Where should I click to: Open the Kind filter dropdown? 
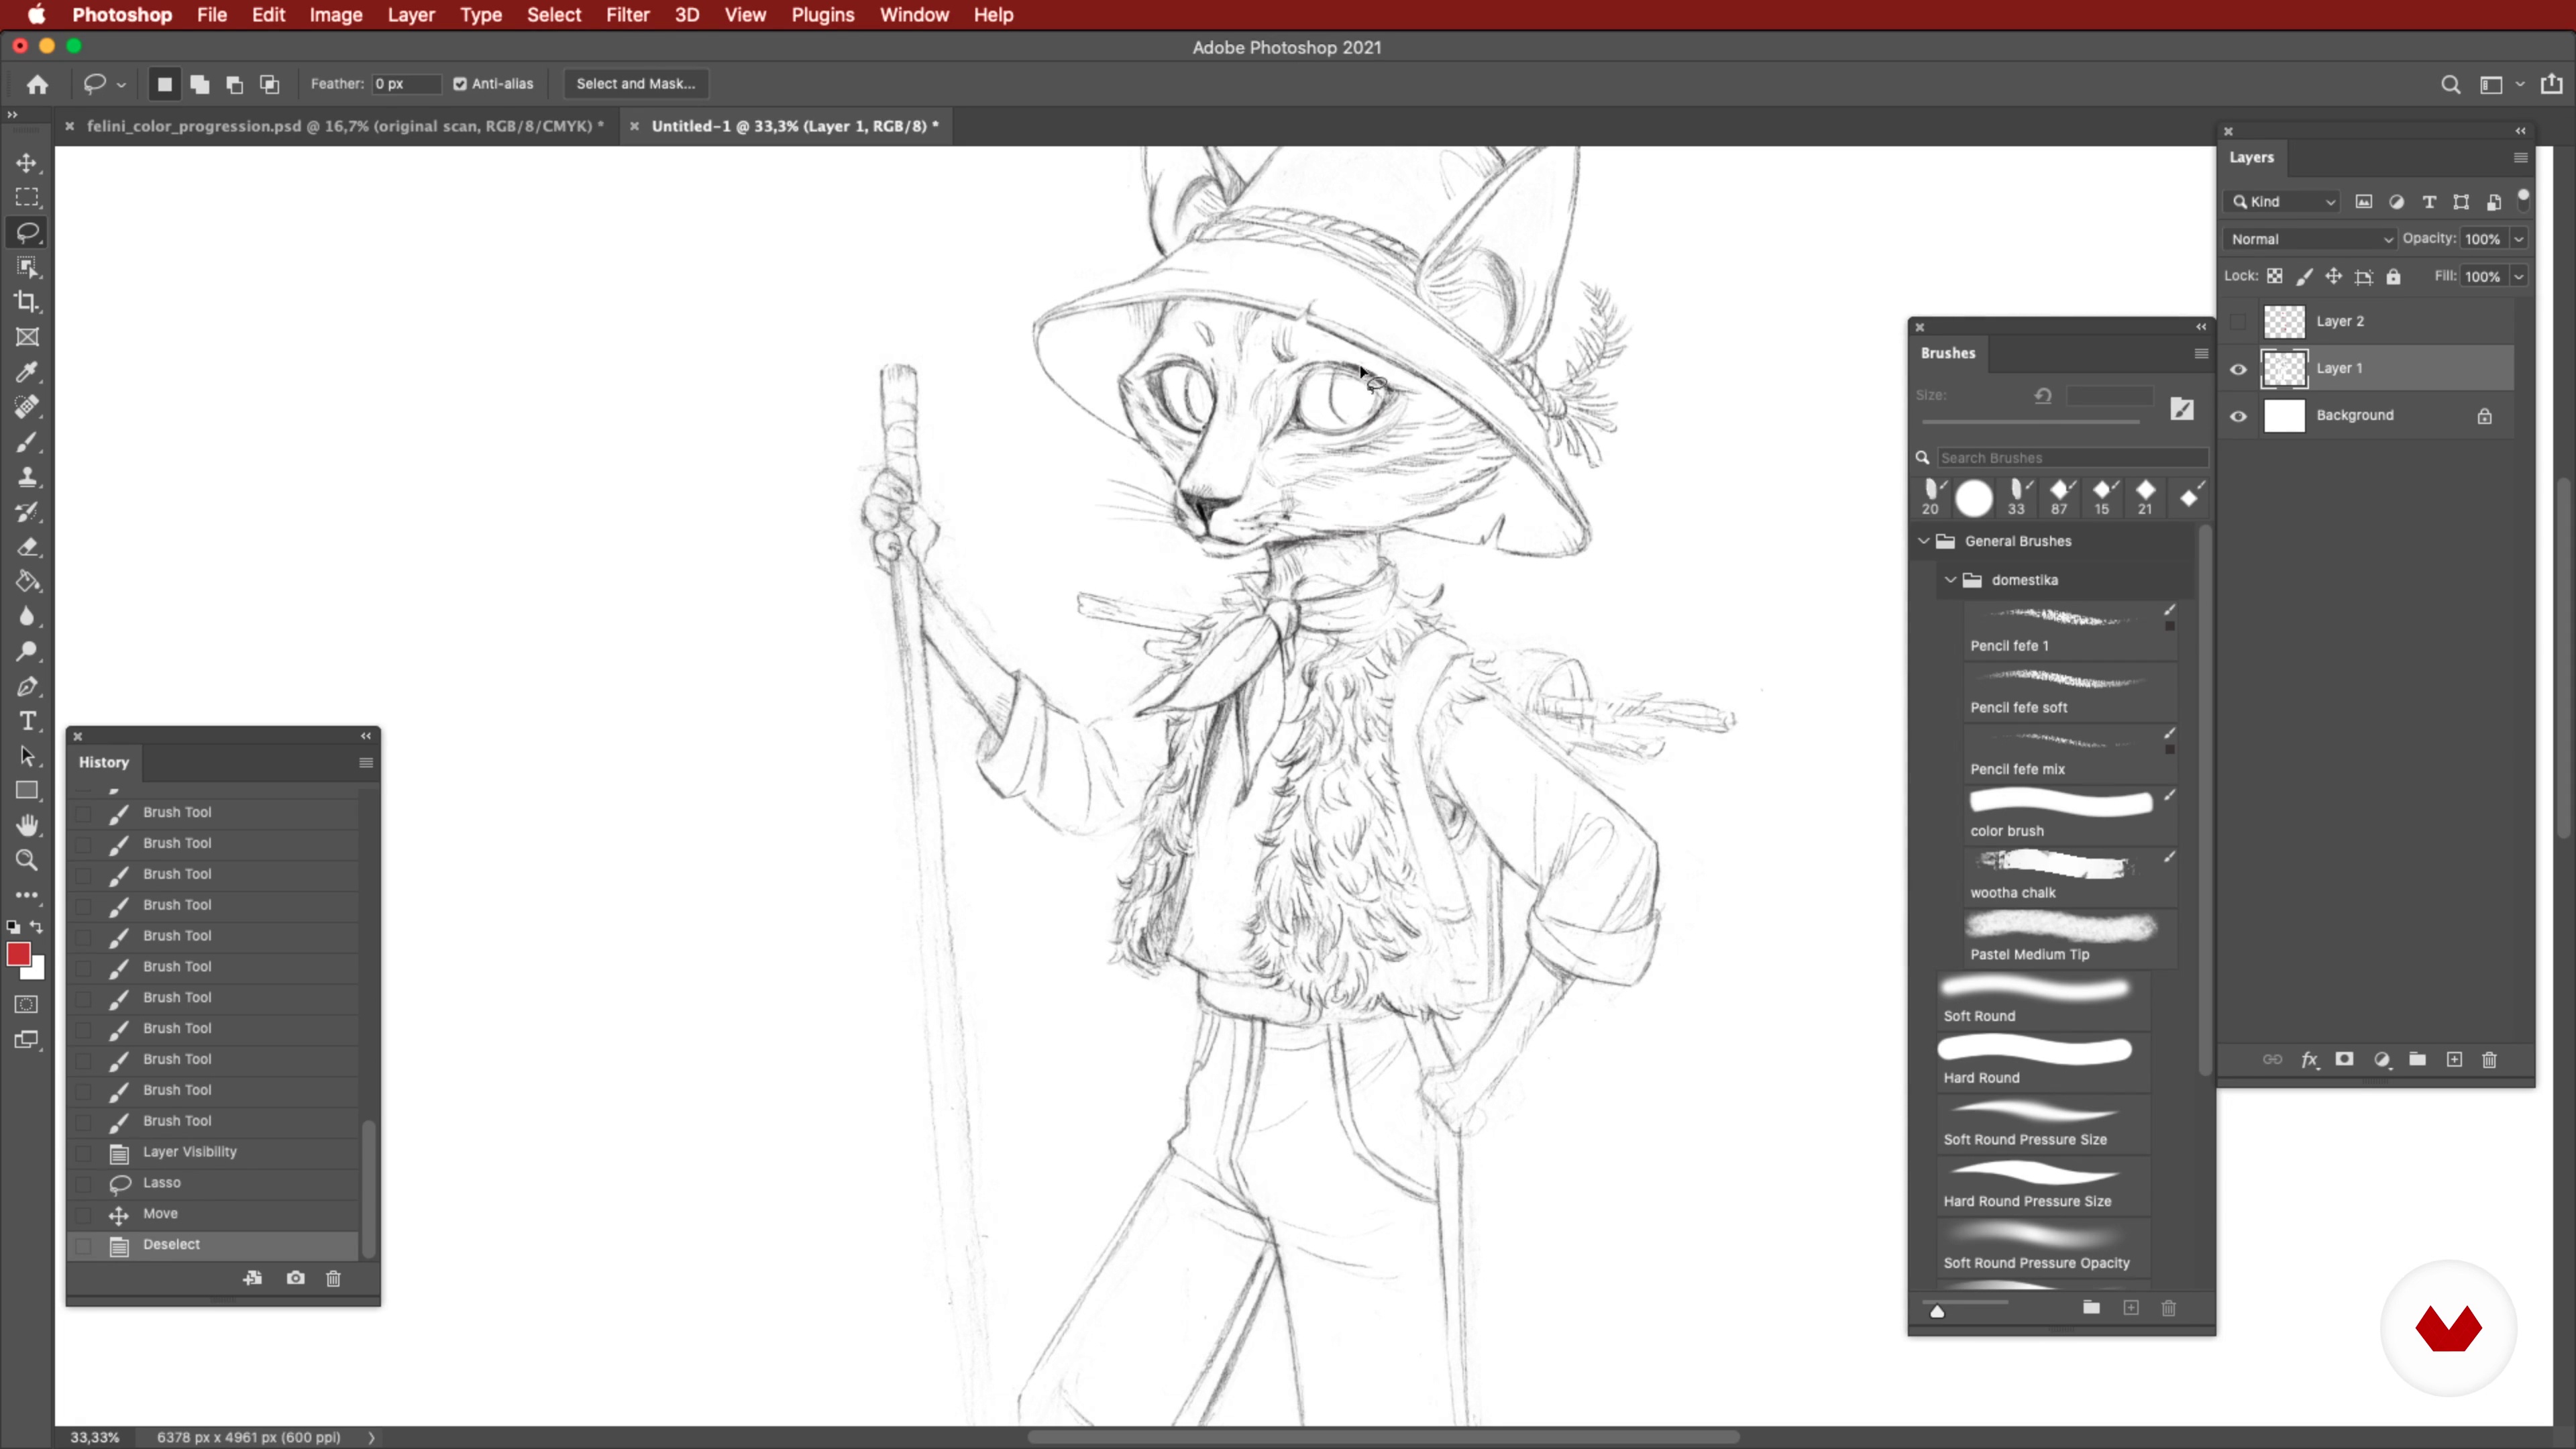pos(2283,201)
